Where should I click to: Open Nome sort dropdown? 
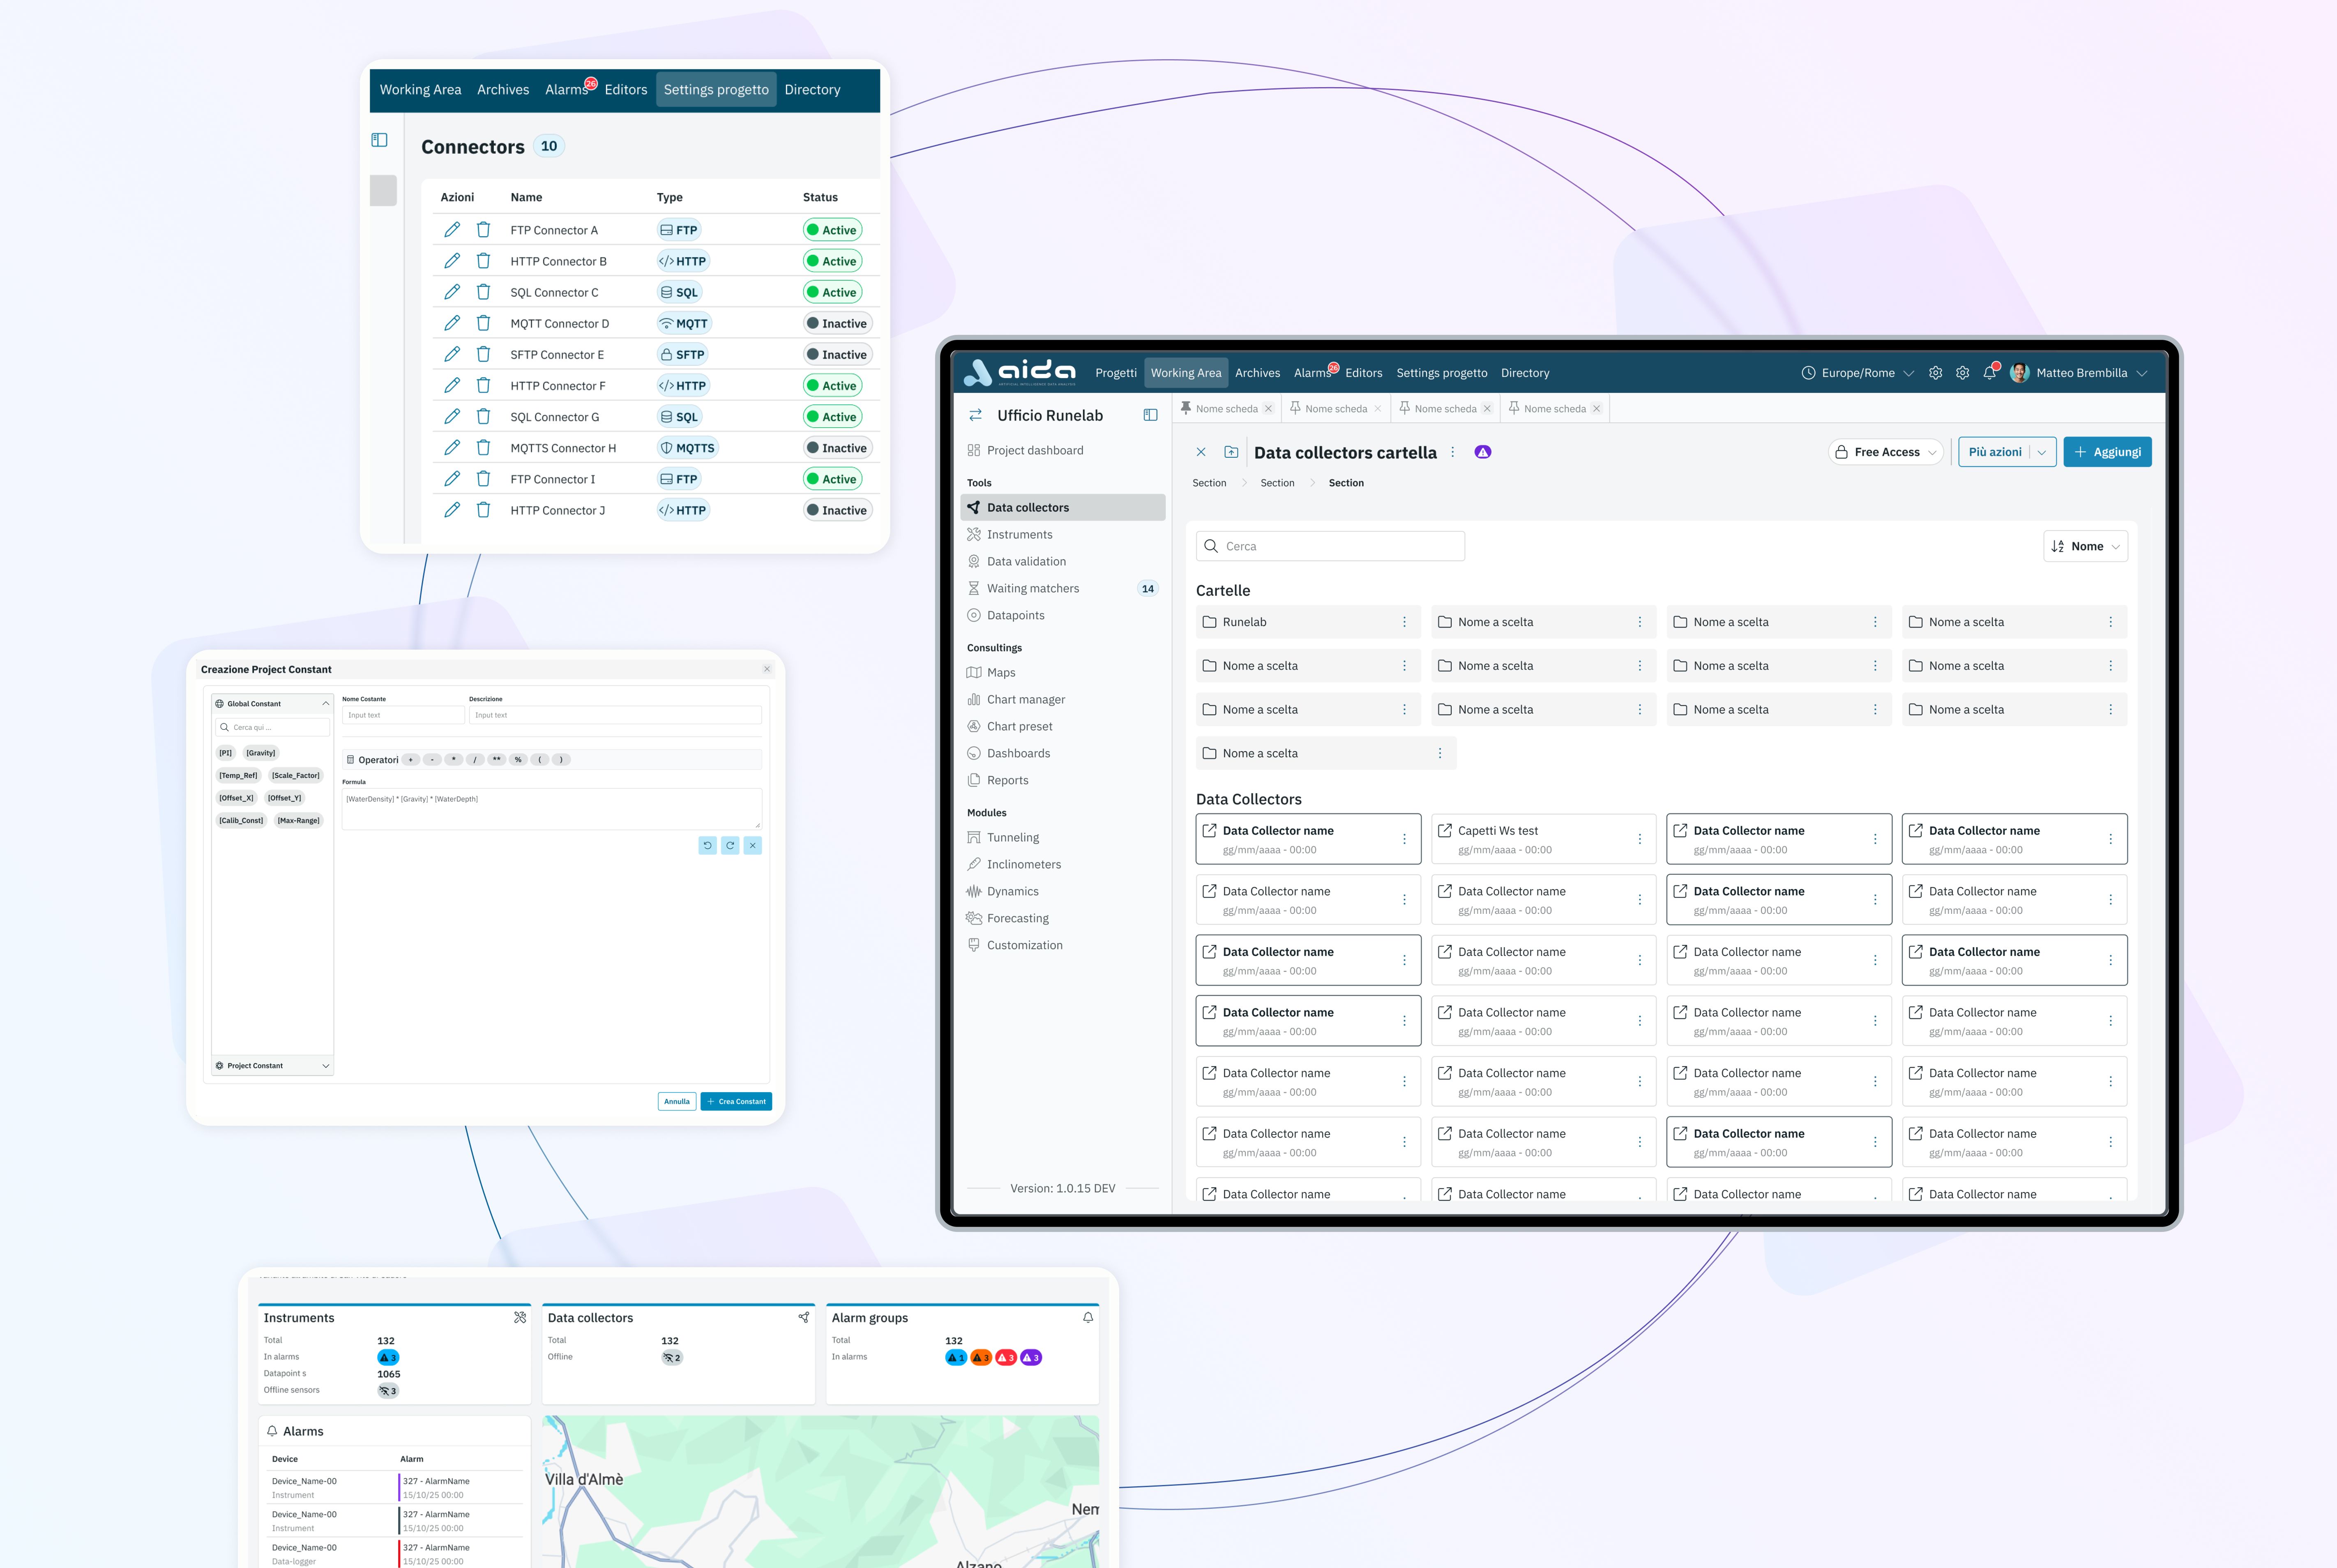[2085, 546]
